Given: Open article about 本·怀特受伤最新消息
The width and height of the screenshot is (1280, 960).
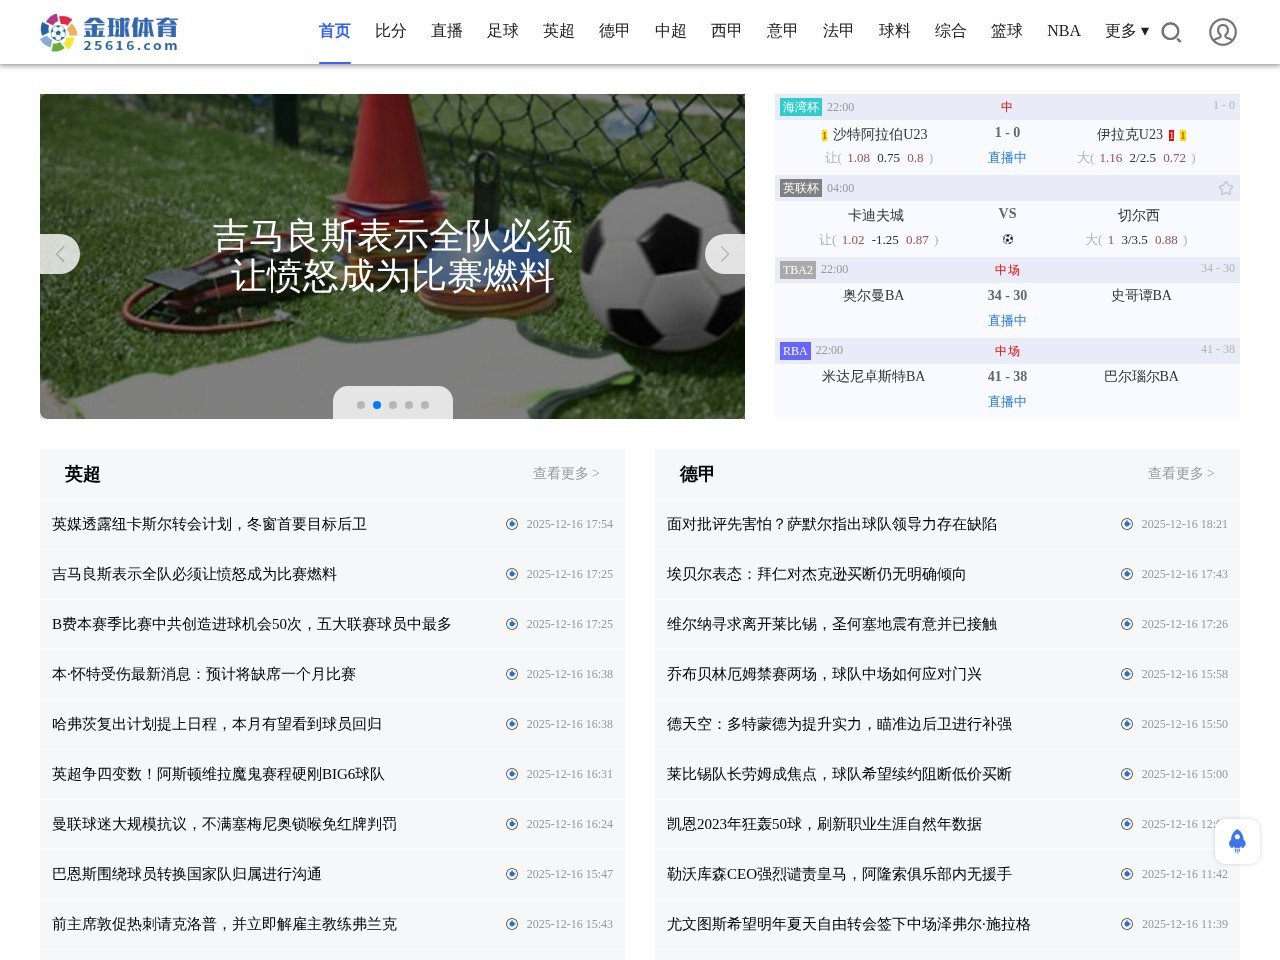Looking at the screenshot, I should (x=204, y=674).
